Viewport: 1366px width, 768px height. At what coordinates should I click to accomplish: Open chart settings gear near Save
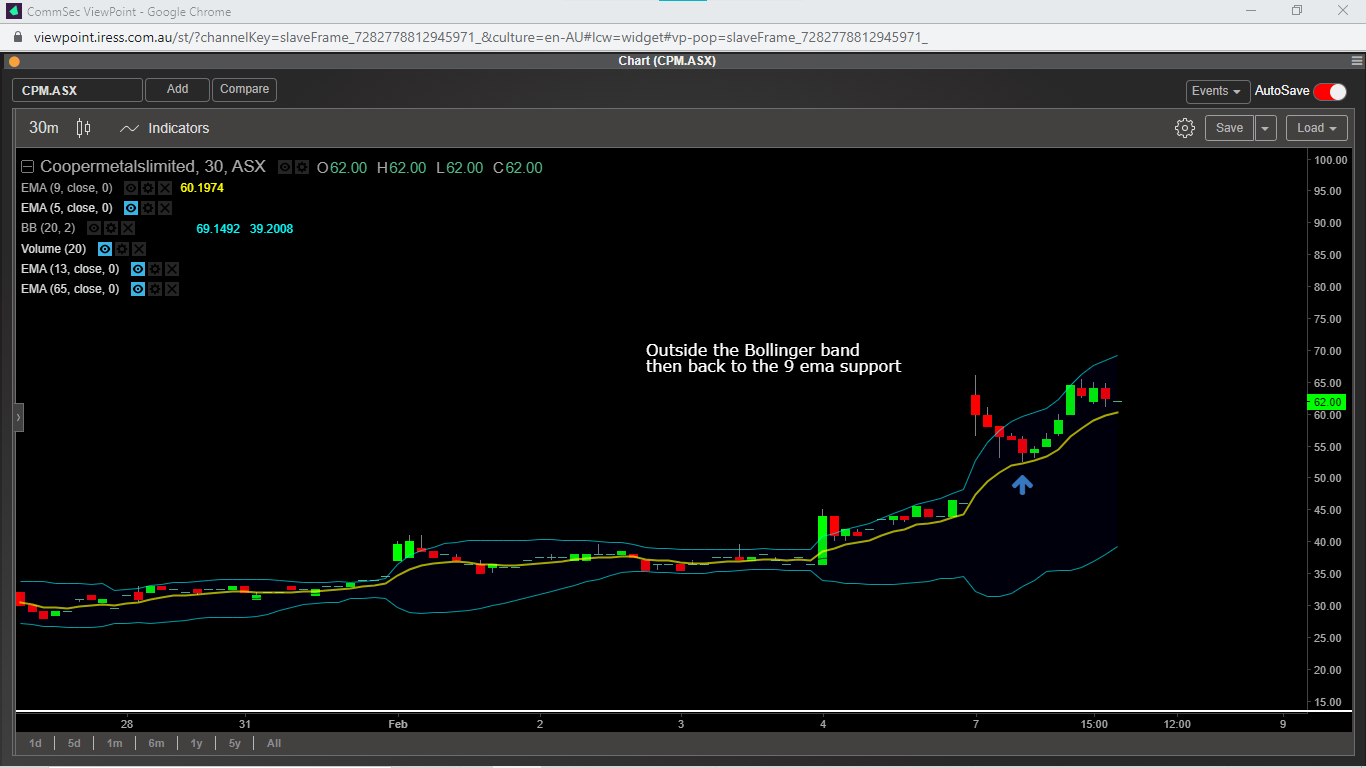(x=1185, y=128)
